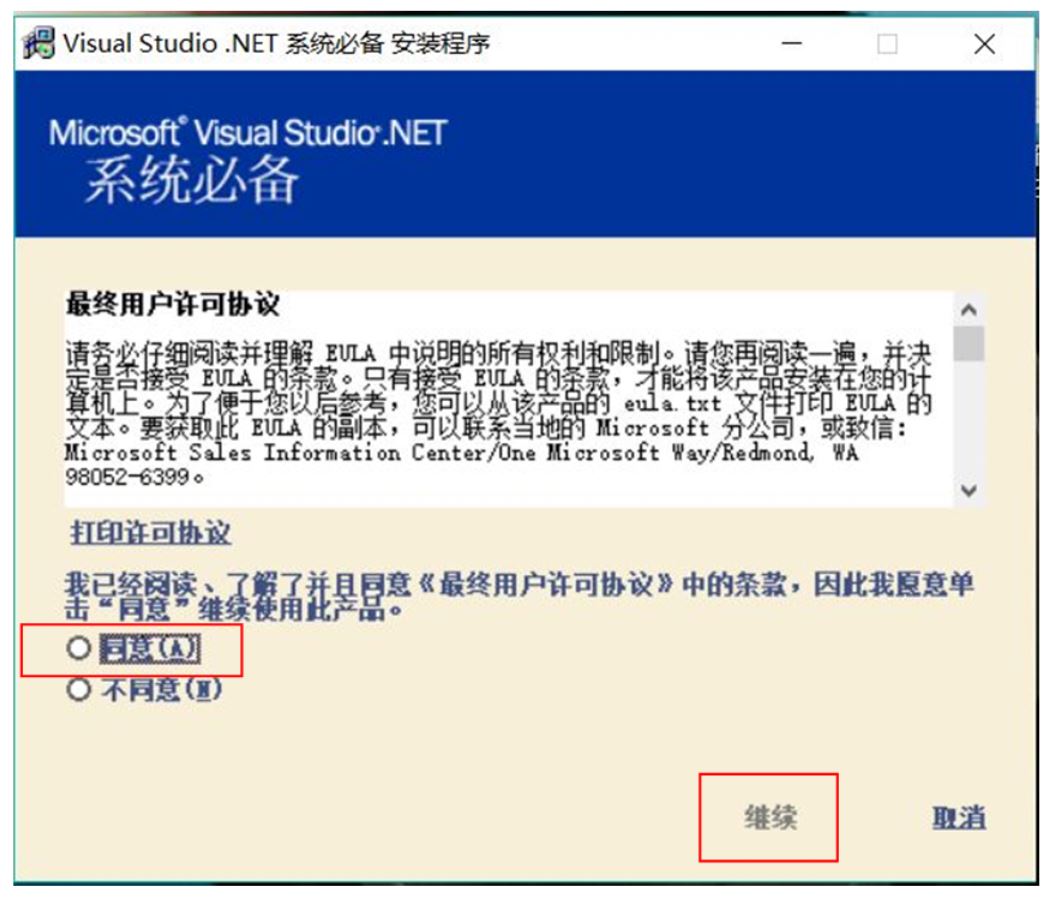Open the 打印许可协议 link

(151, 532)
